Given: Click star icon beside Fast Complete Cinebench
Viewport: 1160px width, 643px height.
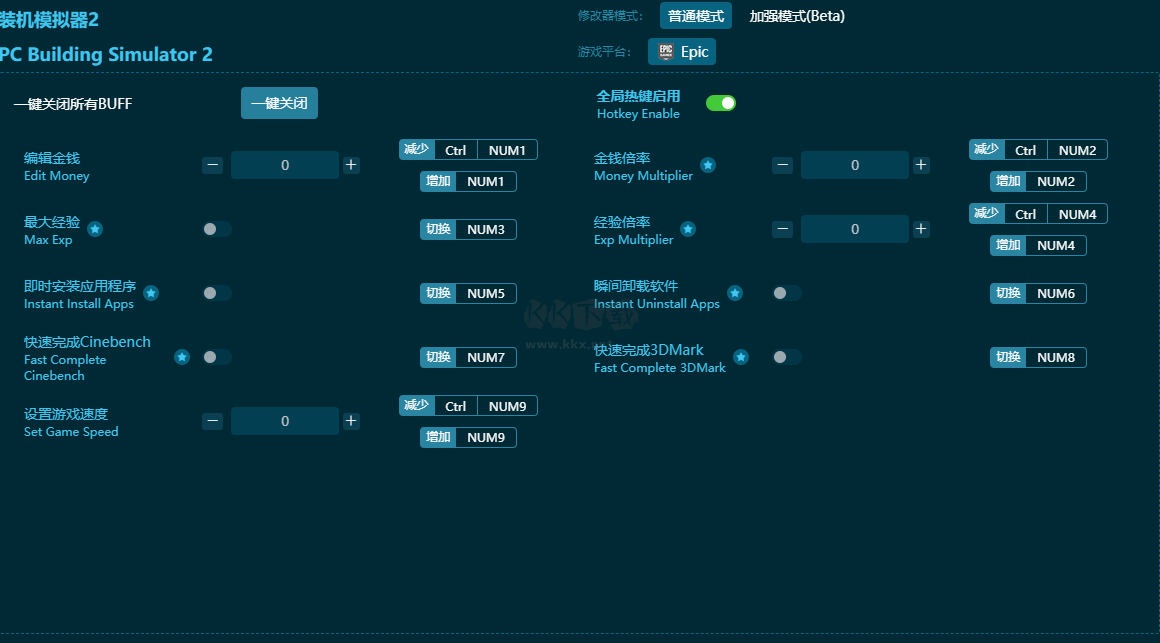Looking at the screenshot, I should click(182, 357).
